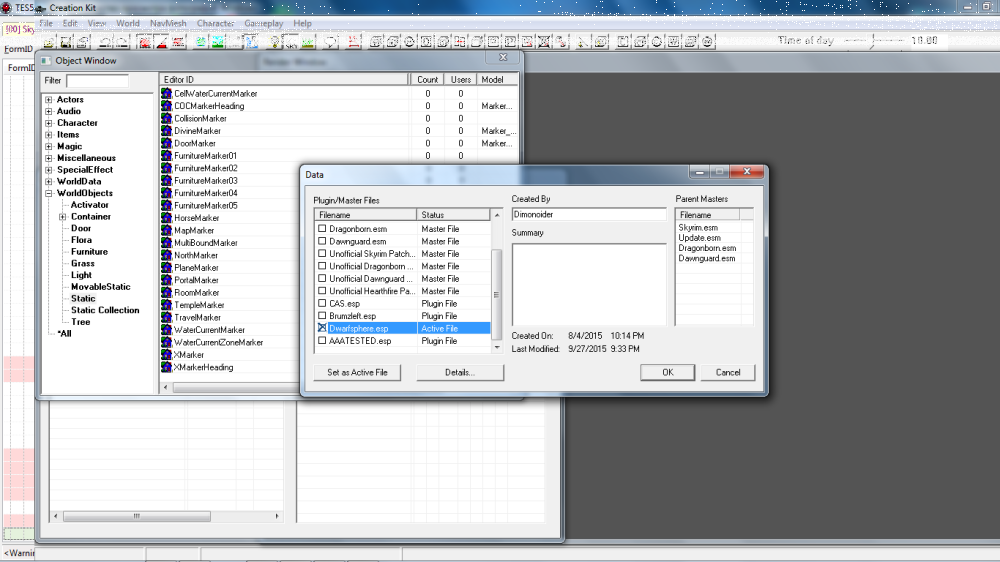The image size is (1000, 562).
Task: Expand the Items tree node
Action: click(48, 135)
